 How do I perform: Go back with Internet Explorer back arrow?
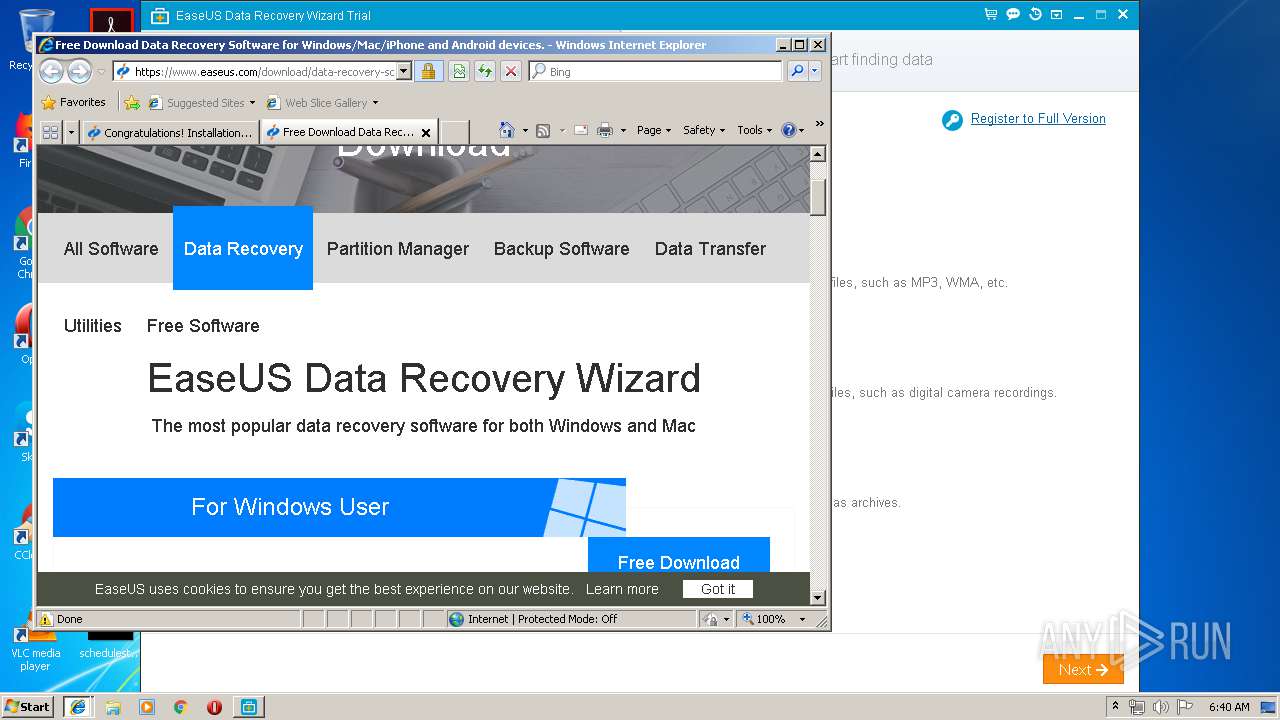52,71
